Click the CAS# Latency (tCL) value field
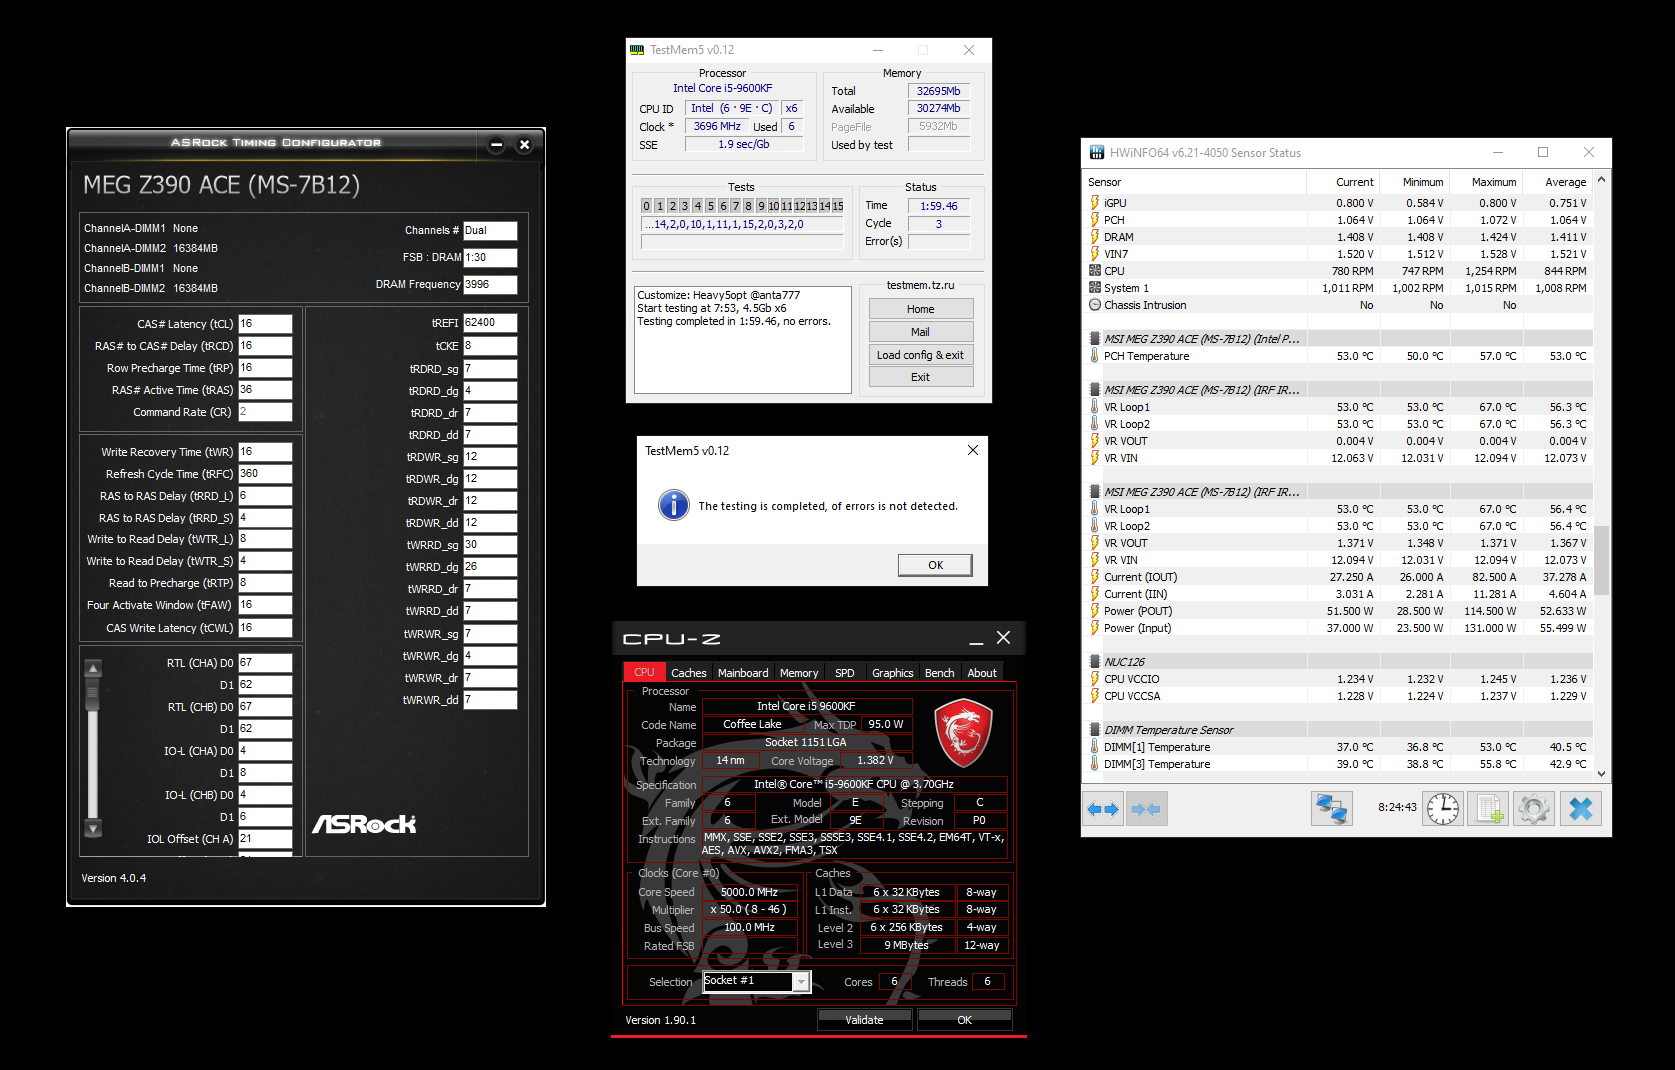Image resolution: width=1675 pixels, height=1070 pixels. [265, 324]
